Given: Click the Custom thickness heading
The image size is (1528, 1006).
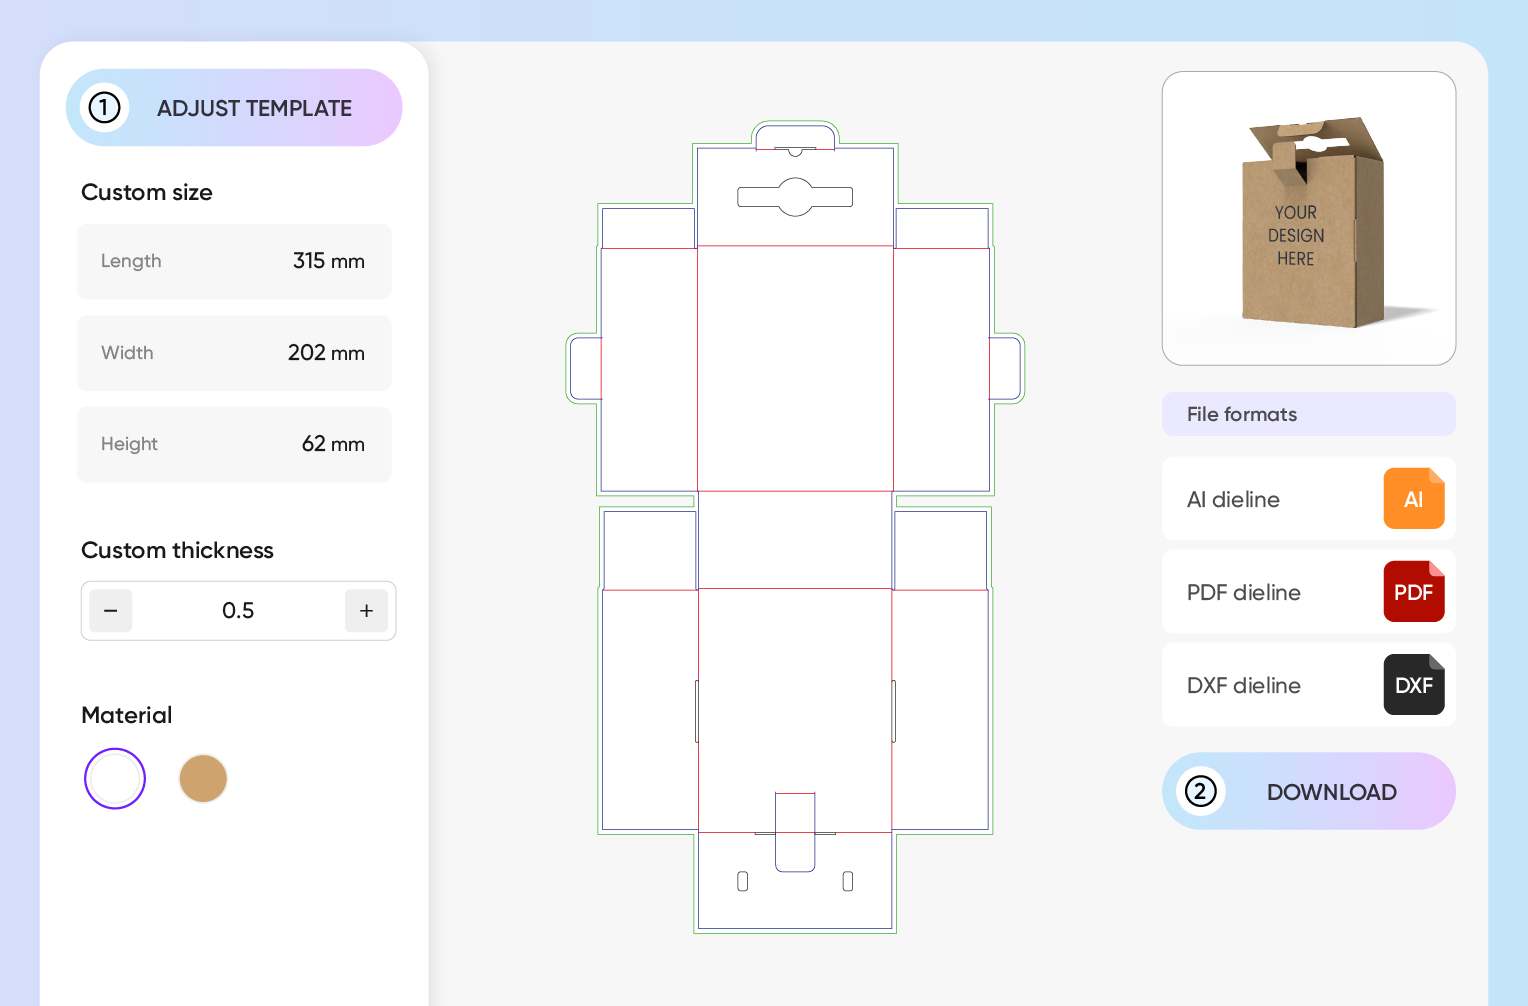Looking at the screenshot, I should 177,550.
